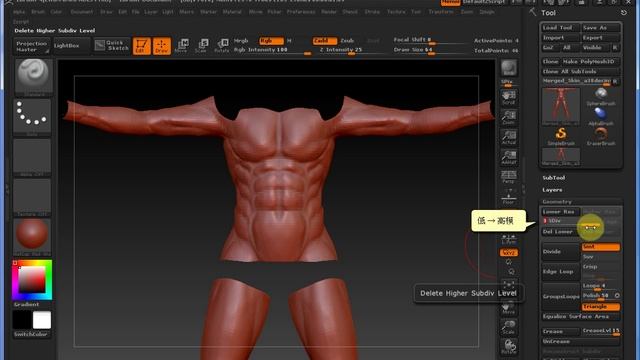The width and height of the screenshot is (640, 360).
Task: Adjust the Draw Size slider
Action: 429,50
